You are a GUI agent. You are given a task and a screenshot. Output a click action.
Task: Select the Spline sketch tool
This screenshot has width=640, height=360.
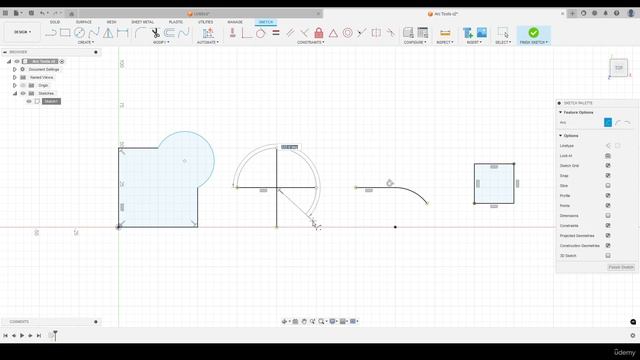pyautogui.click(x=94, y=33)
